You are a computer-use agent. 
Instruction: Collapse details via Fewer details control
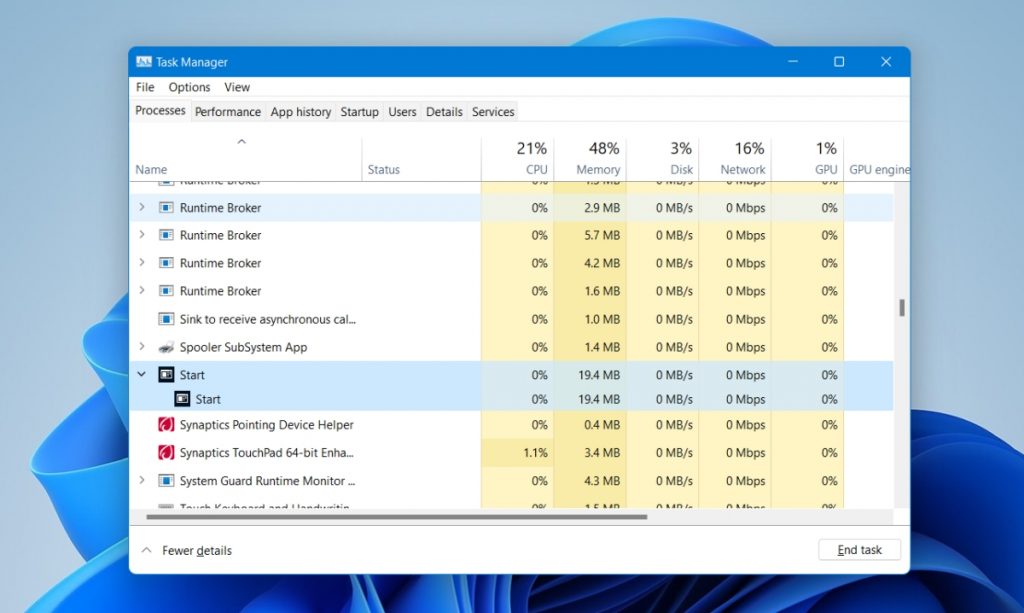click(x=186, y=550)
